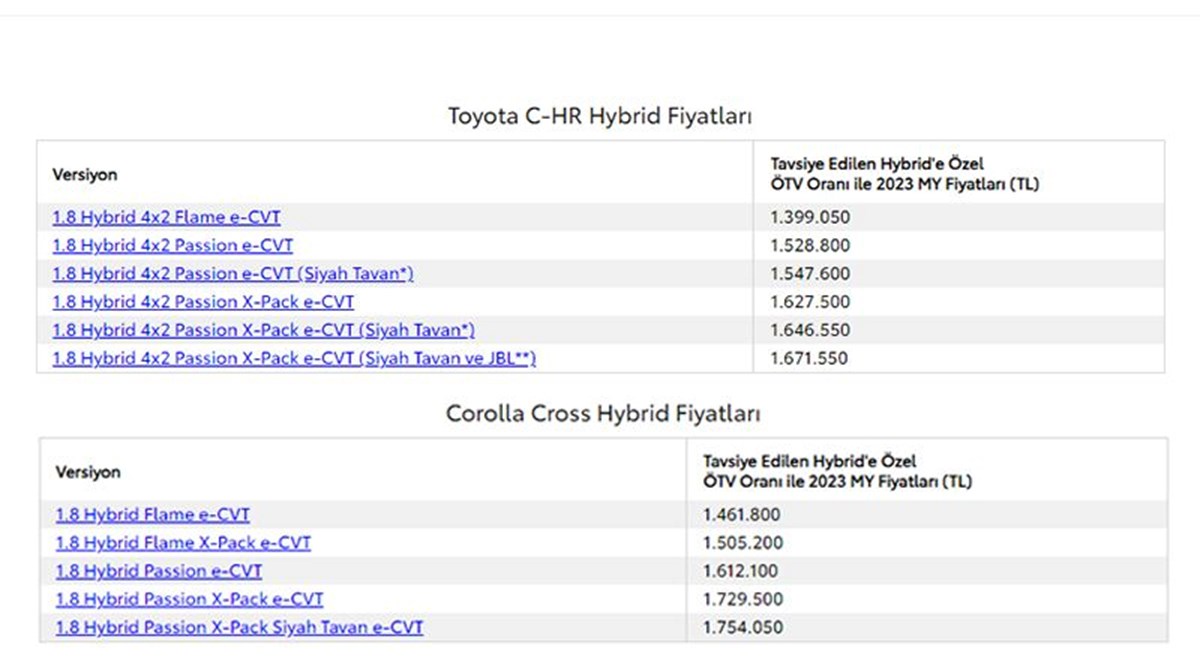
Task: Open Corolla Cross 1.8 Hybrid Flame e-CVT
Action: [x=153, y=515]
